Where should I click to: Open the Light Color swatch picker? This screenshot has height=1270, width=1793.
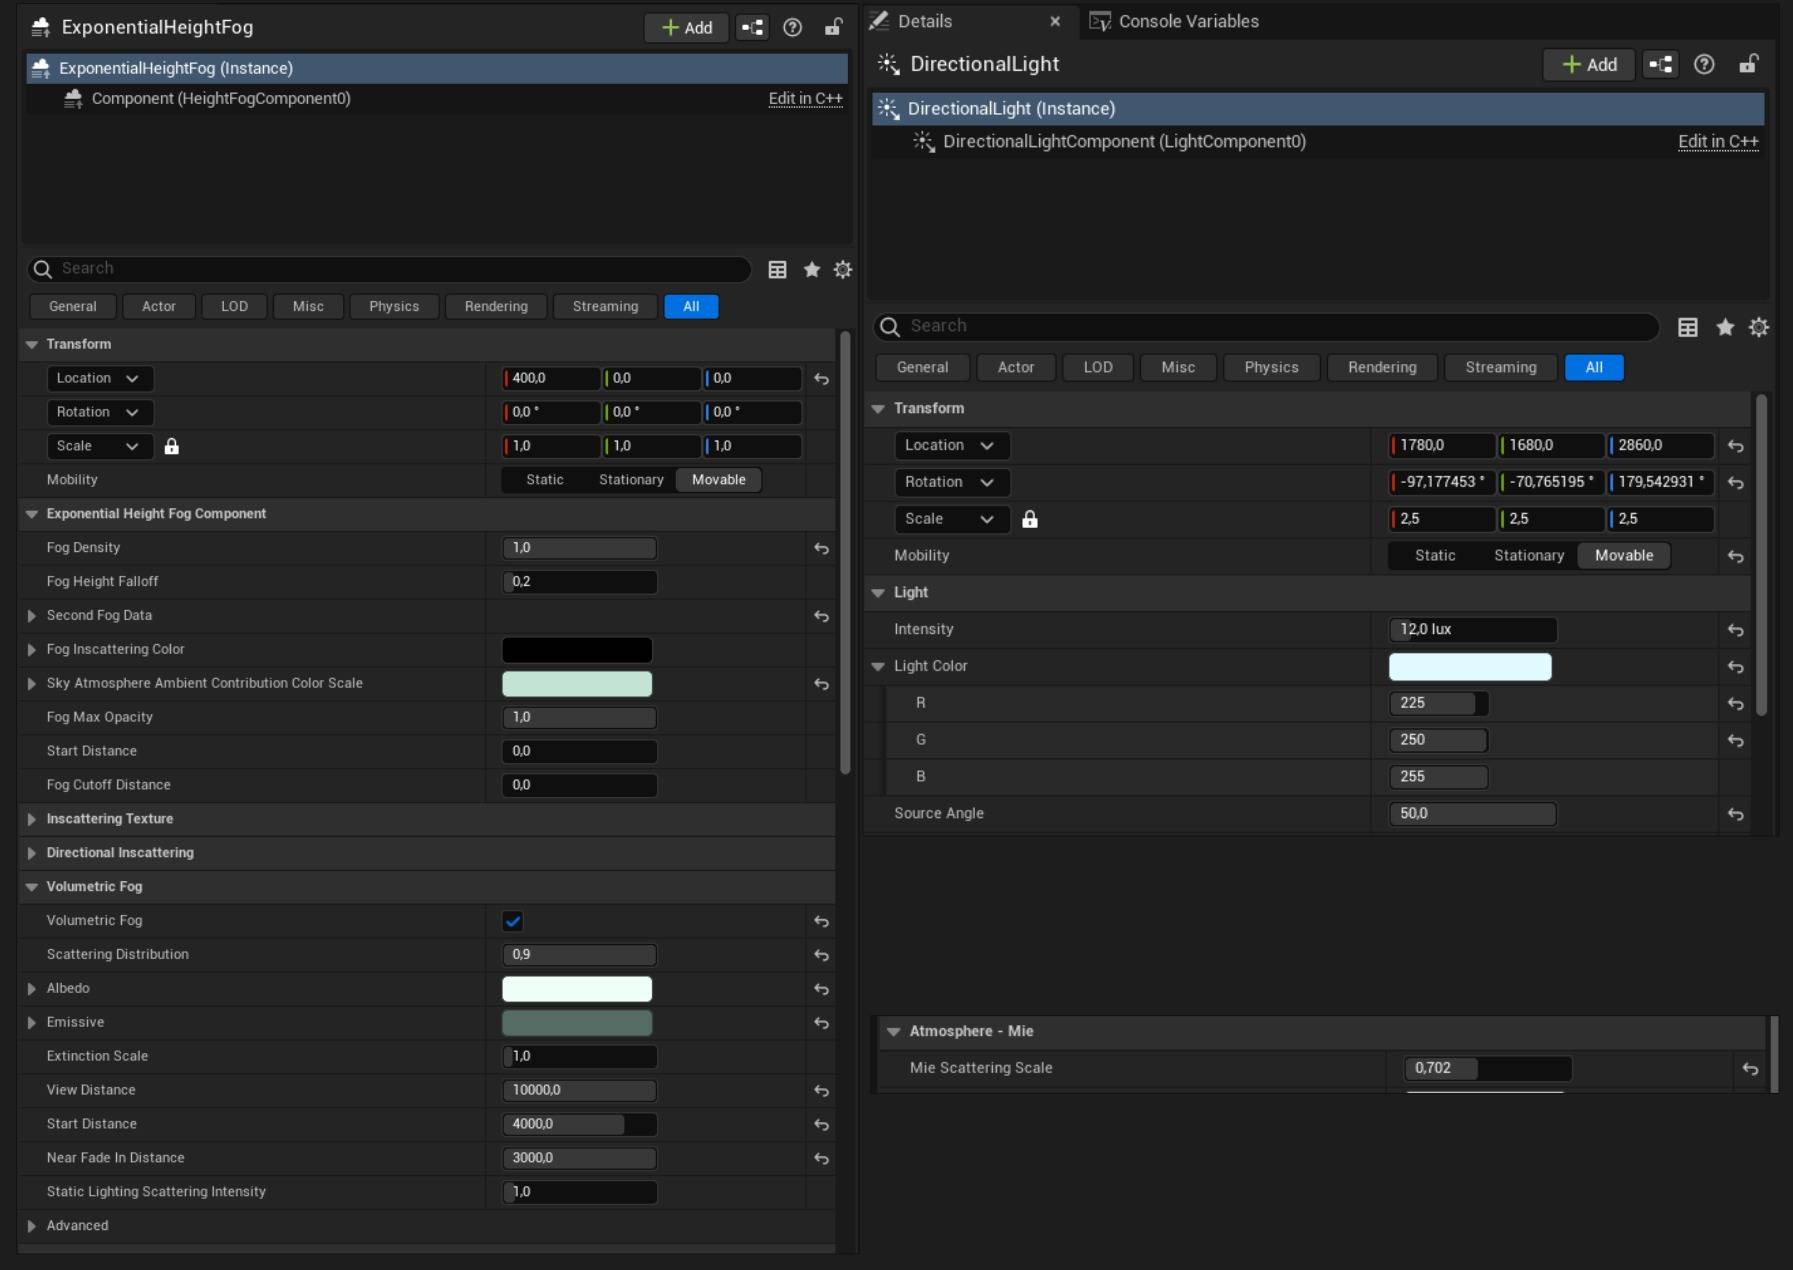1469,666
